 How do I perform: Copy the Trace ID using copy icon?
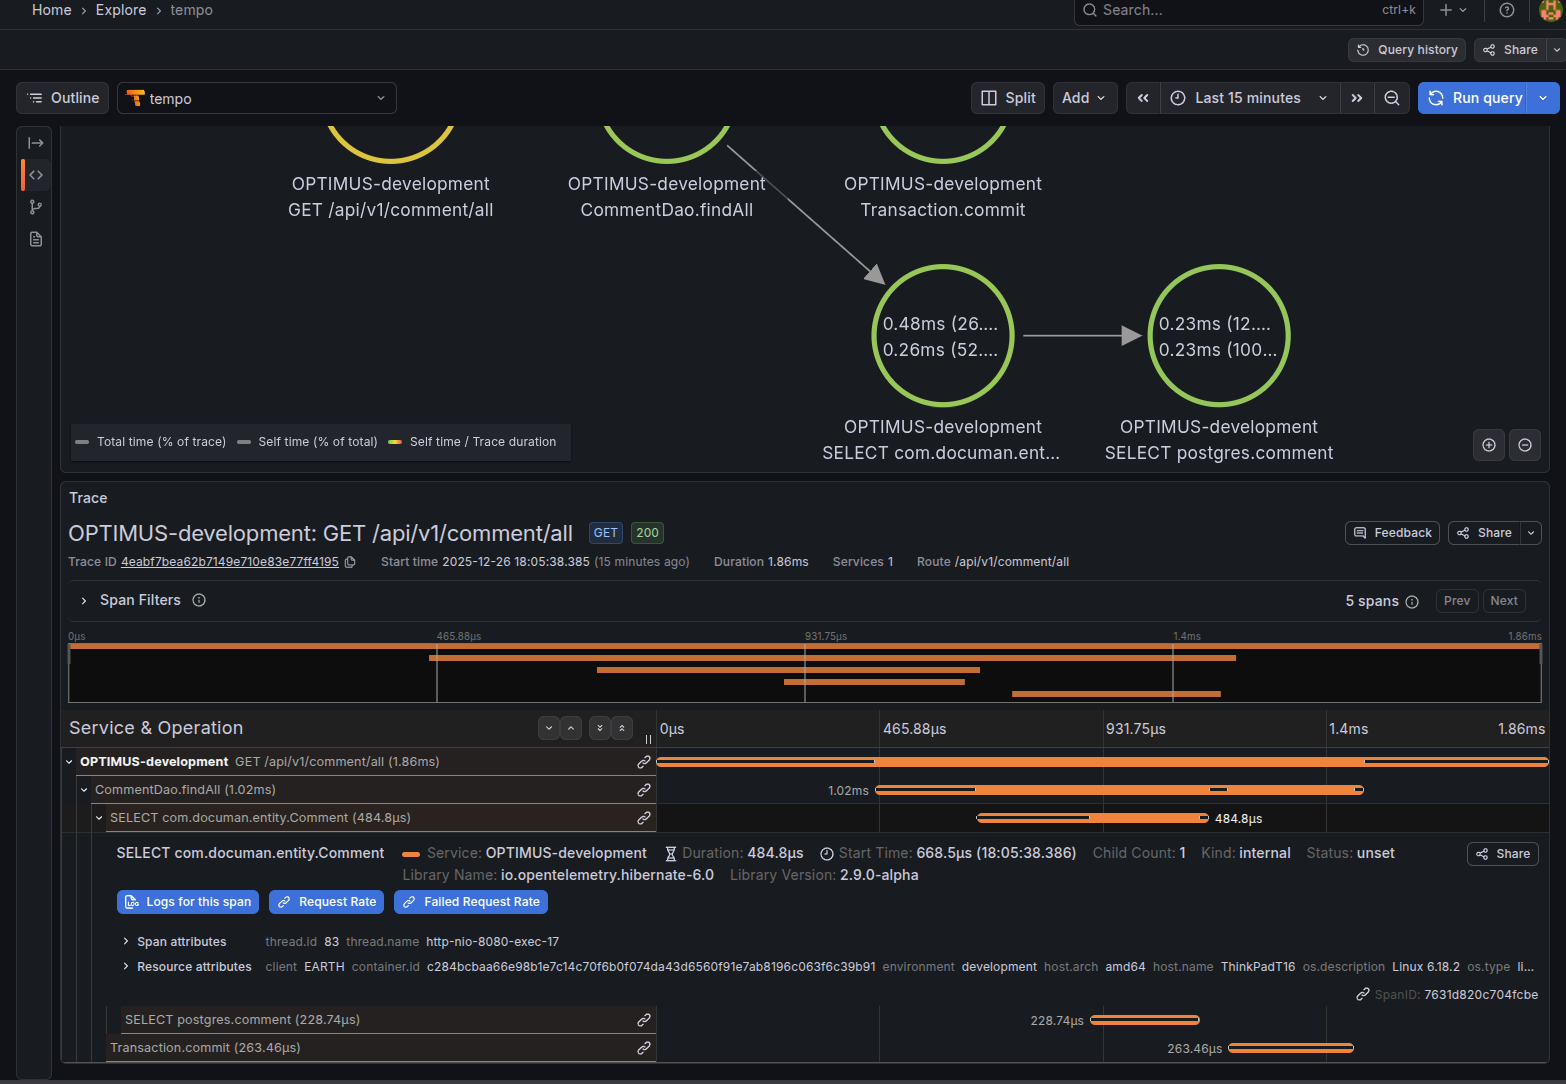350,562
